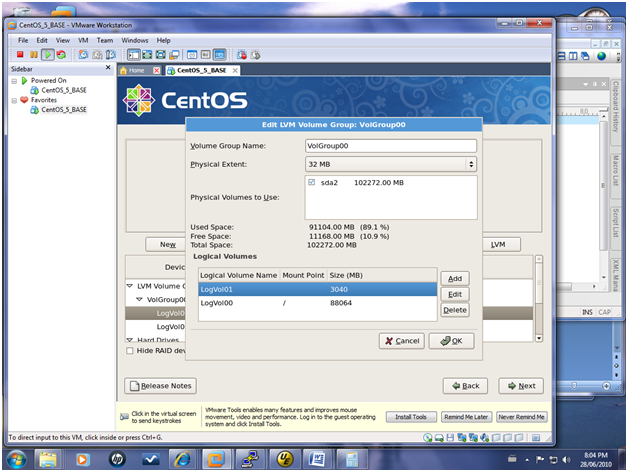Collapse the Powered On tree node

coord(14,81)
